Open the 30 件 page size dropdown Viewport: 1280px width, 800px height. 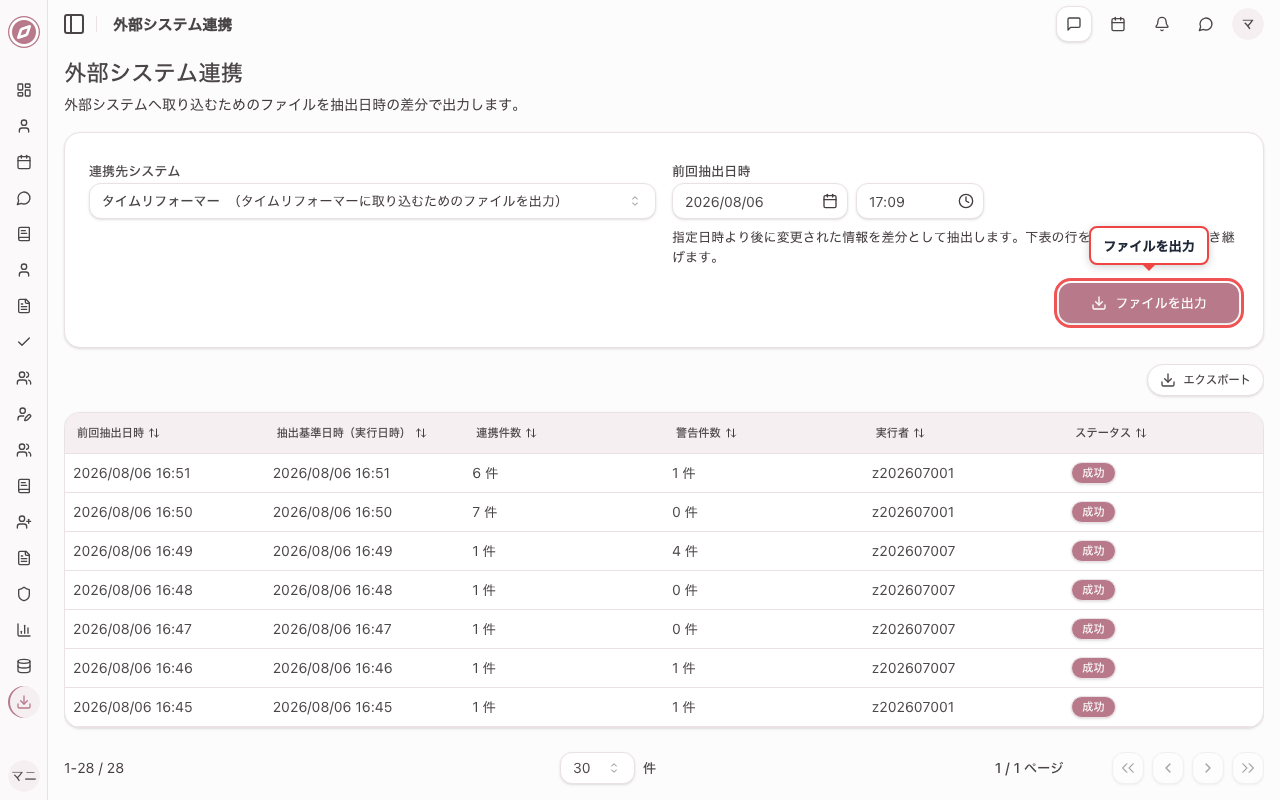pos(597,768)
